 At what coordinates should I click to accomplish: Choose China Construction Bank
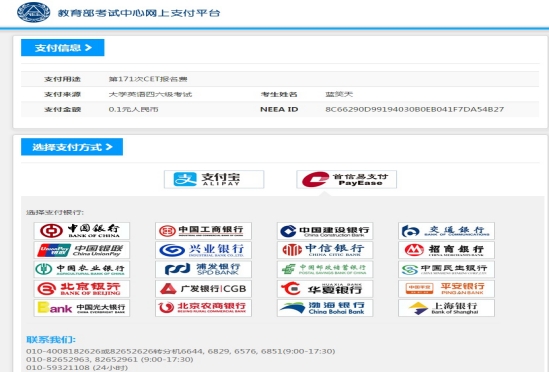325,231
